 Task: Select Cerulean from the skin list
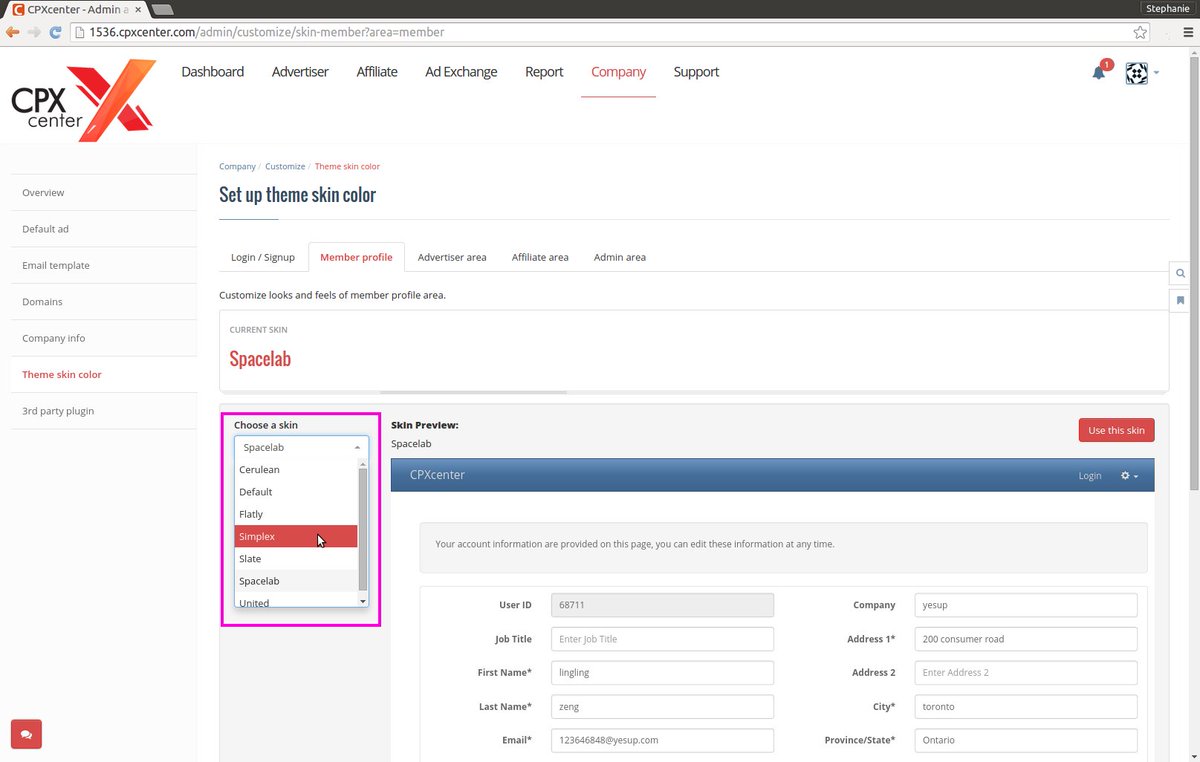click(x=259, y=469)
